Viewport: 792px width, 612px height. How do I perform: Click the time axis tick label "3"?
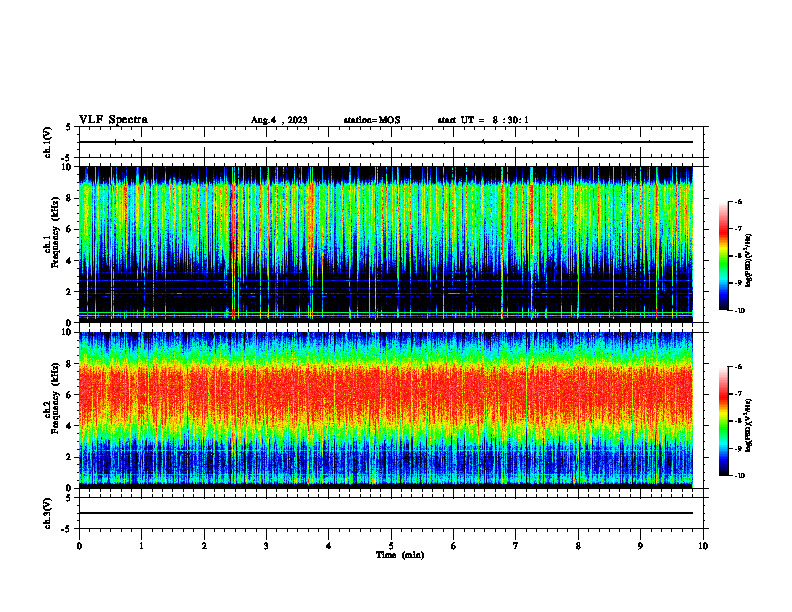click(x=266, y=546)
